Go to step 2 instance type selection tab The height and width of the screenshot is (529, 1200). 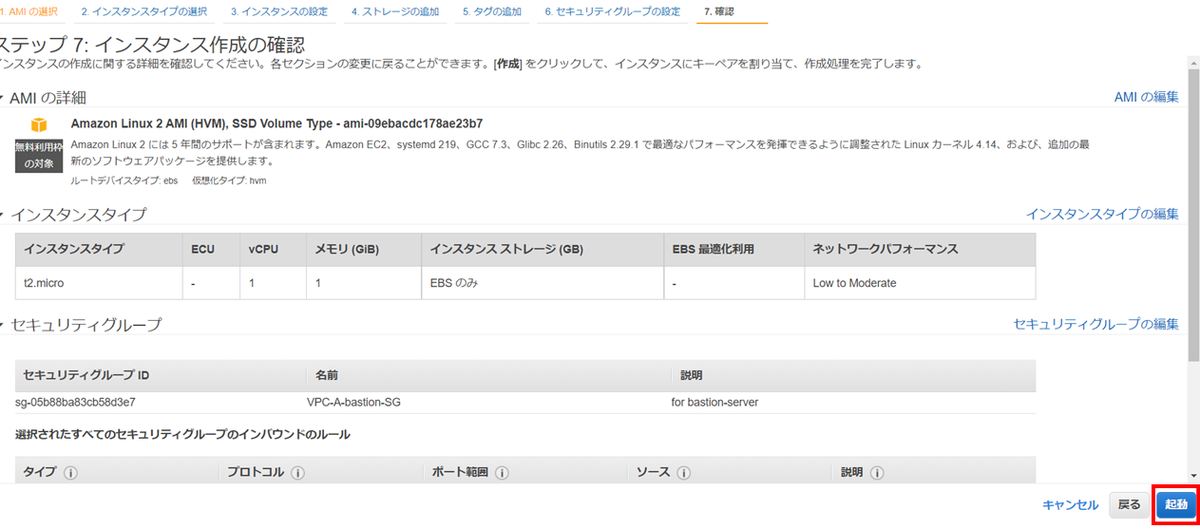click(144, 12)
